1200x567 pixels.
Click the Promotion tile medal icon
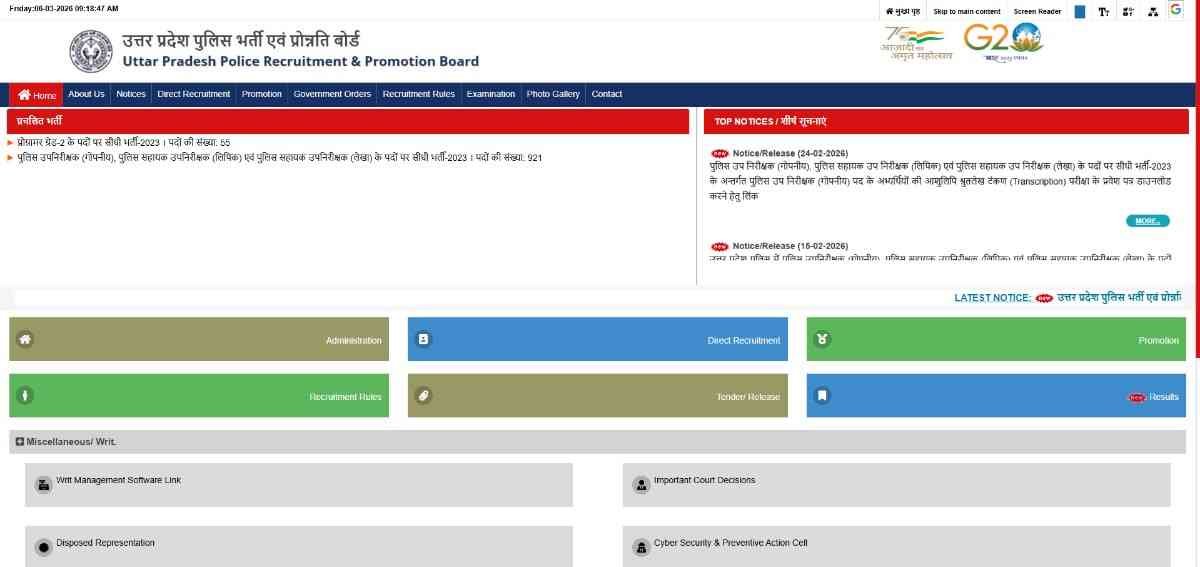(x=822, y=339)
